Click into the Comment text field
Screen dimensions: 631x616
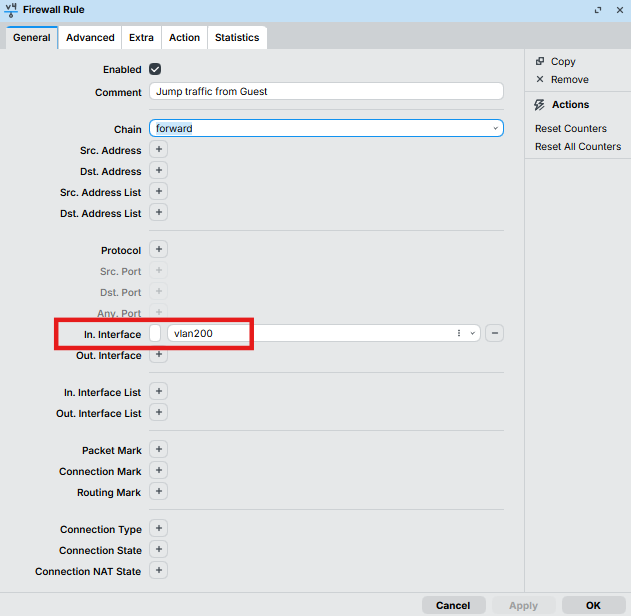(x=326, y=91)
